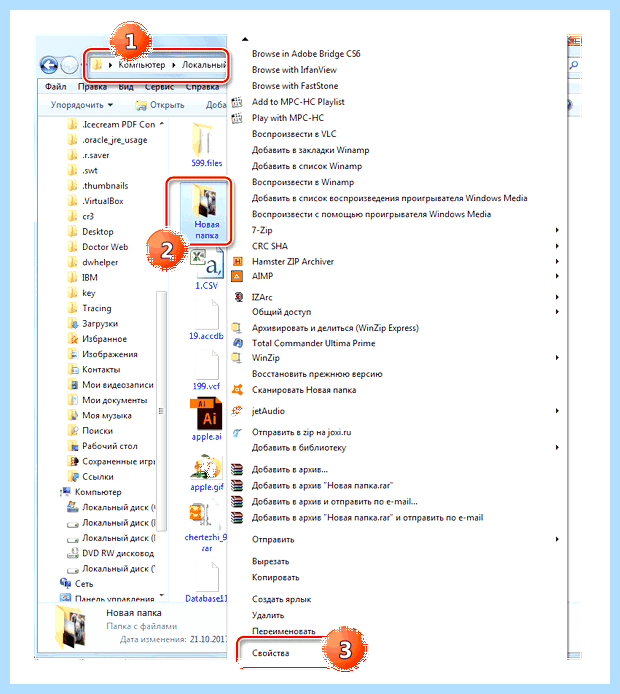Open the Вид menu
The width and height of the screenshot is (620, 694).
point(126,87)
